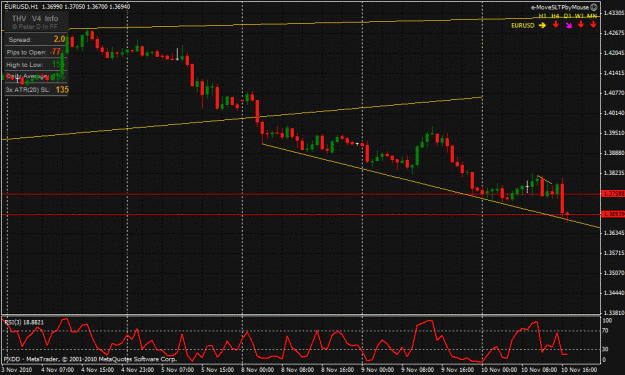Click the e-MoveSLTPbyMouse expert advisor name
The height and width of the screenshot is (375, 625).
click(x=560, y=7)
